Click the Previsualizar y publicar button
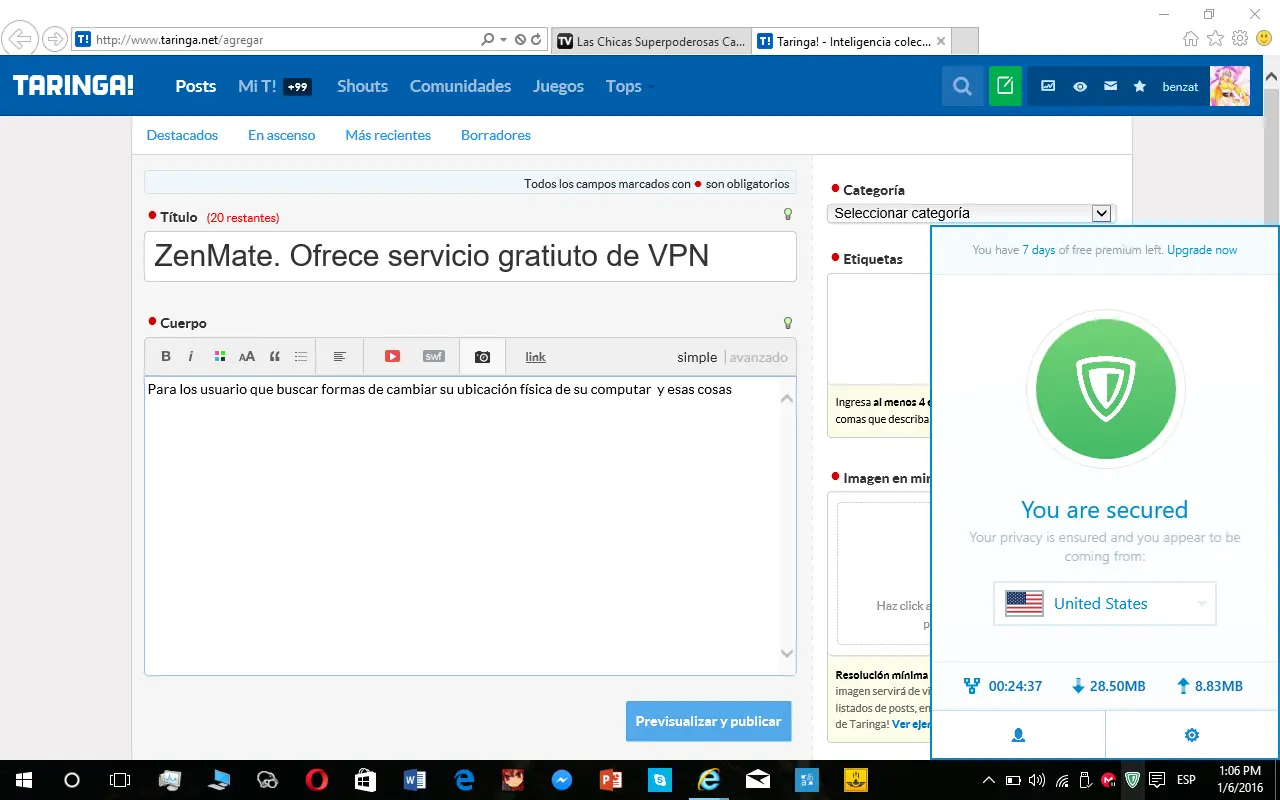This screenshot has width=1280, height=800. click(708, 721)
